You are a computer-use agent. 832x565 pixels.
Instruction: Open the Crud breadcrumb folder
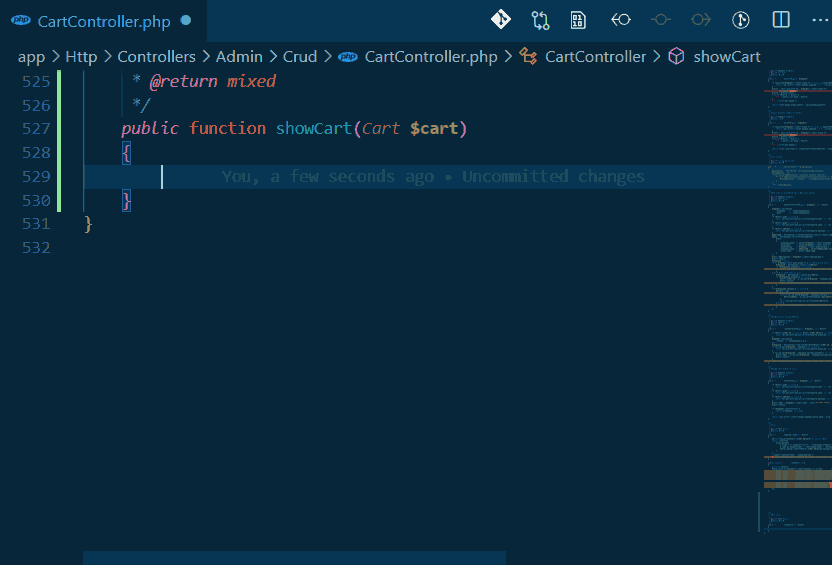[300, 57]
